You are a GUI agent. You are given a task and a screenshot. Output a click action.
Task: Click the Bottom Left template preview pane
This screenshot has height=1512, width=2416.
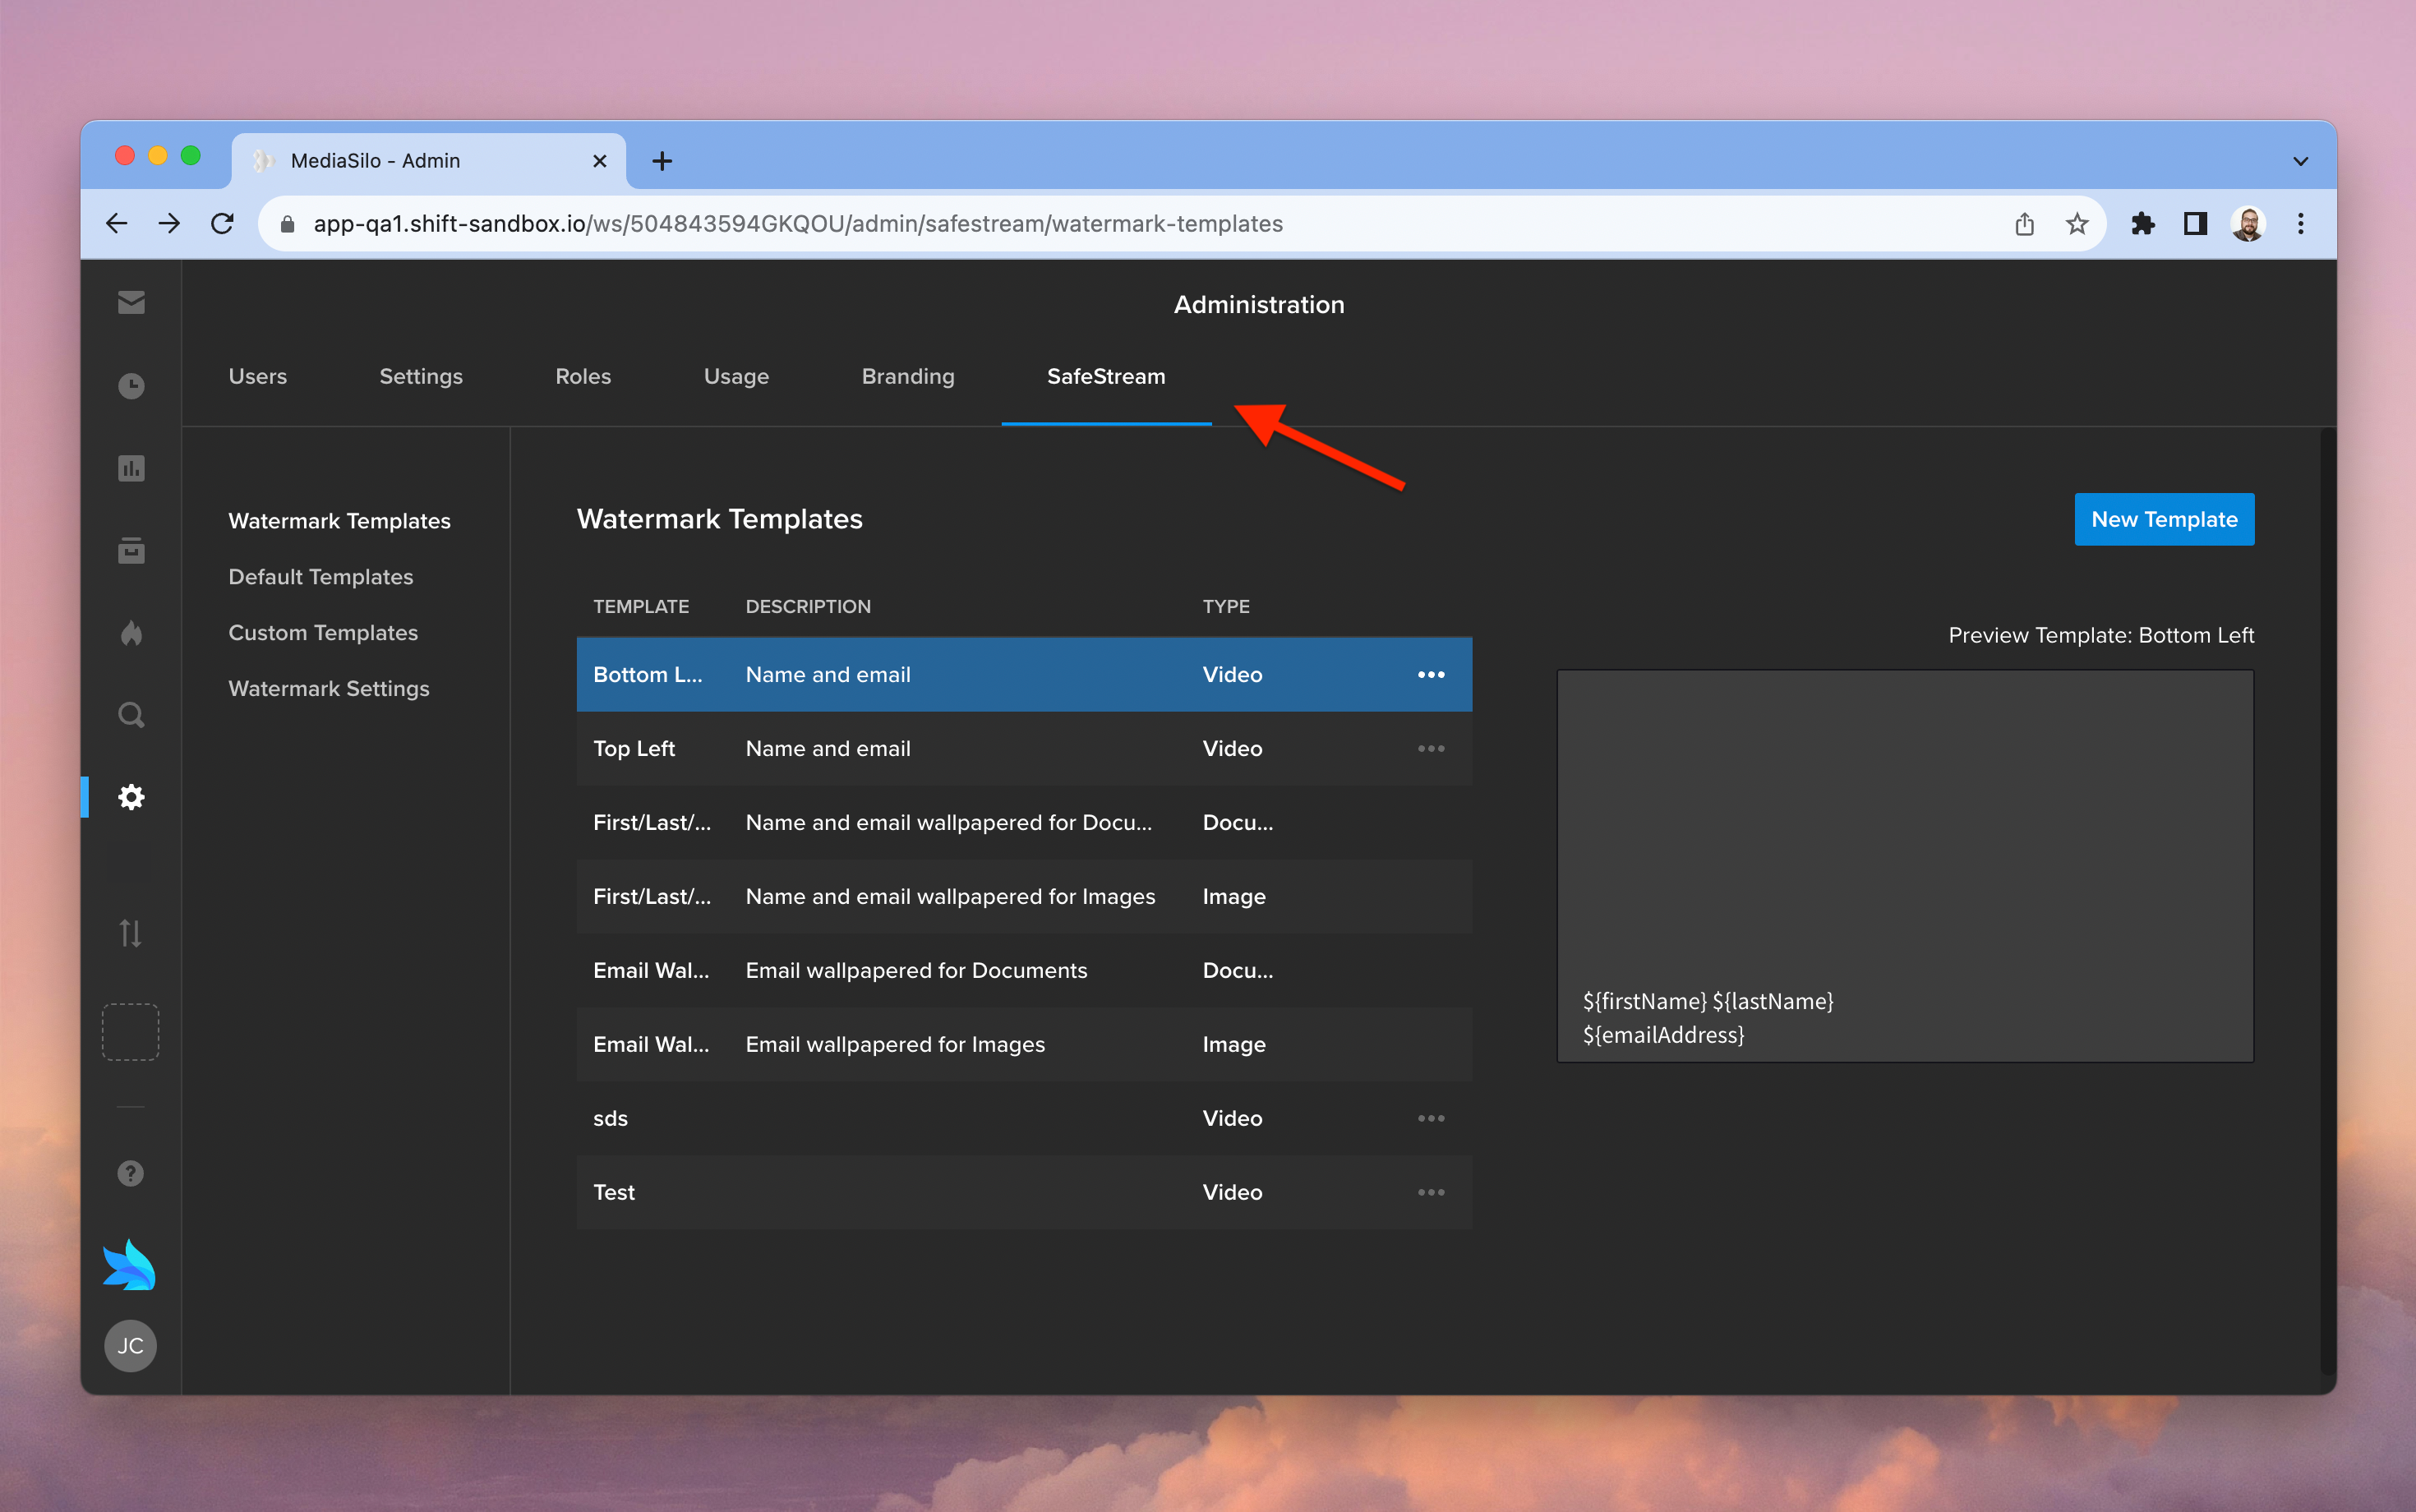(1905, 866)
